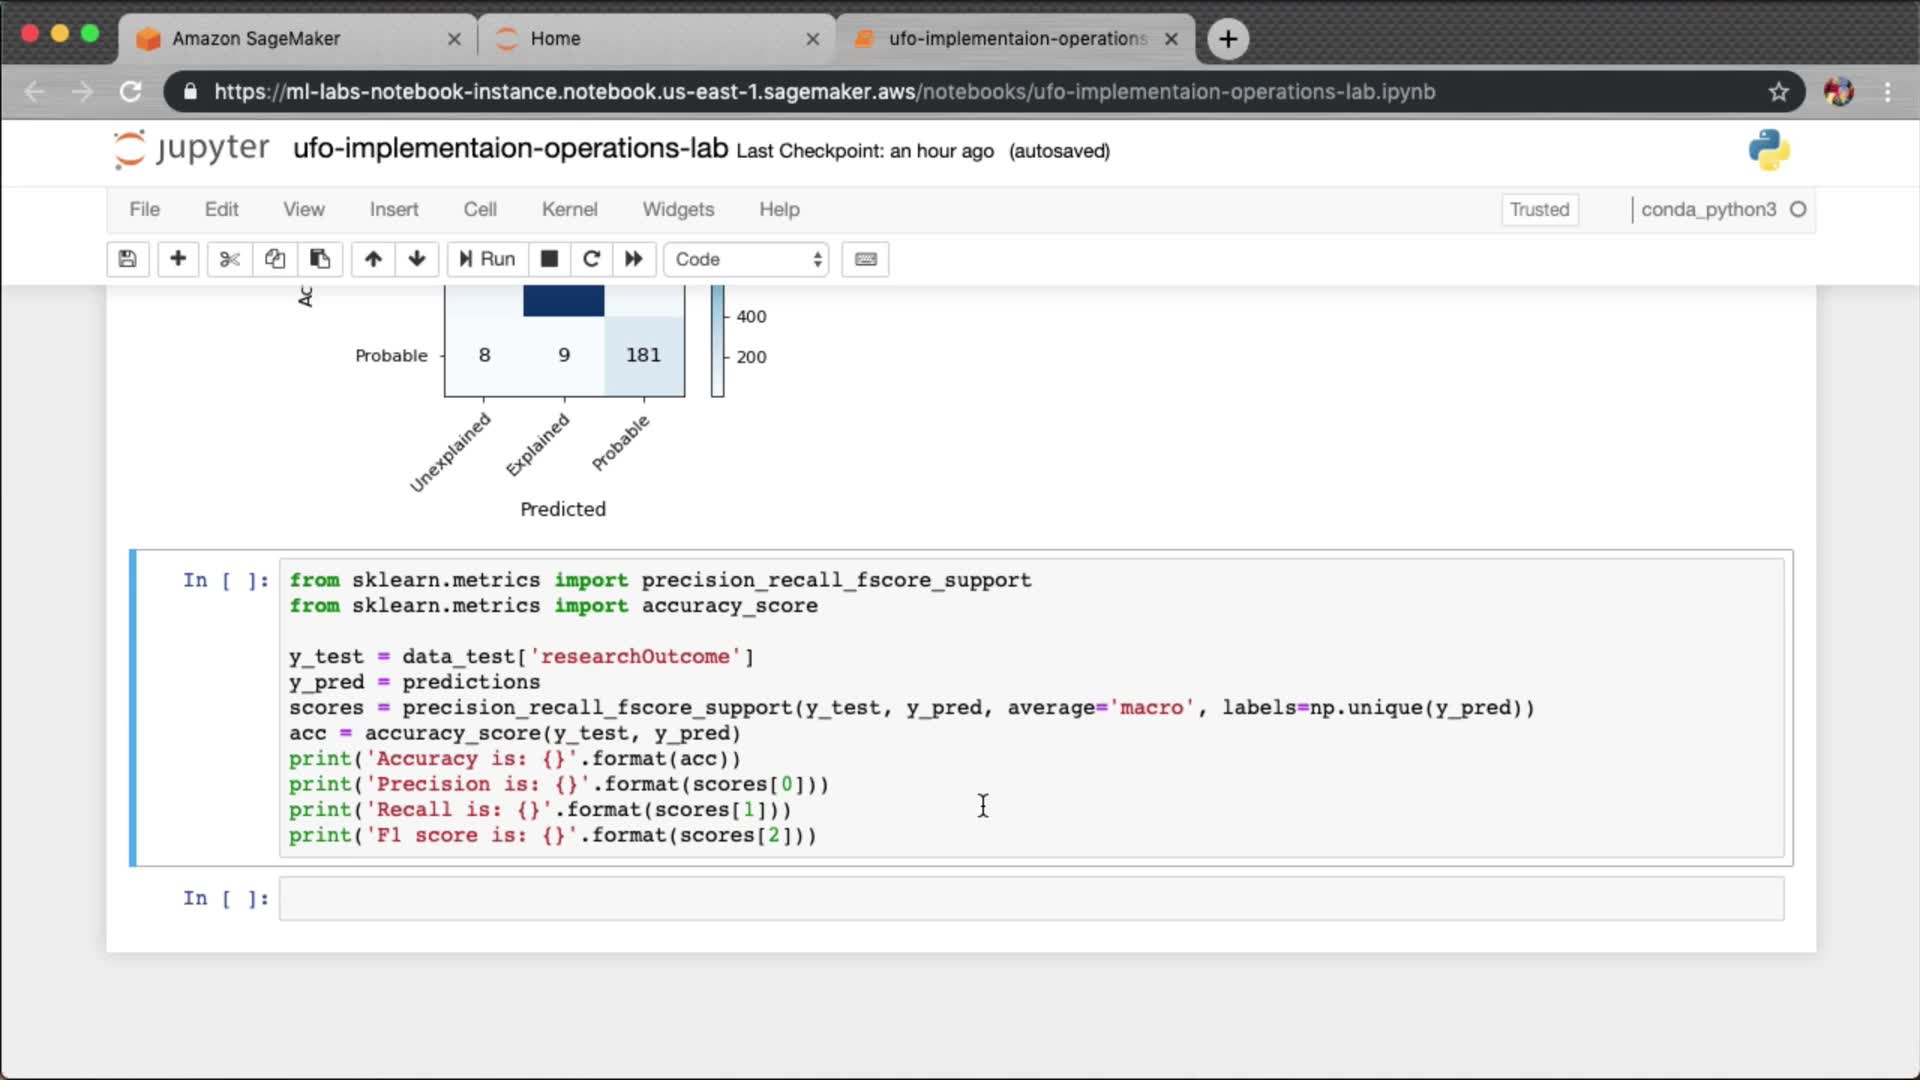Image resolution: width=1920 pixels, height=1080 pixels.
Task: Insert a cell below with plus icon
Action: [x=178, y=259]
